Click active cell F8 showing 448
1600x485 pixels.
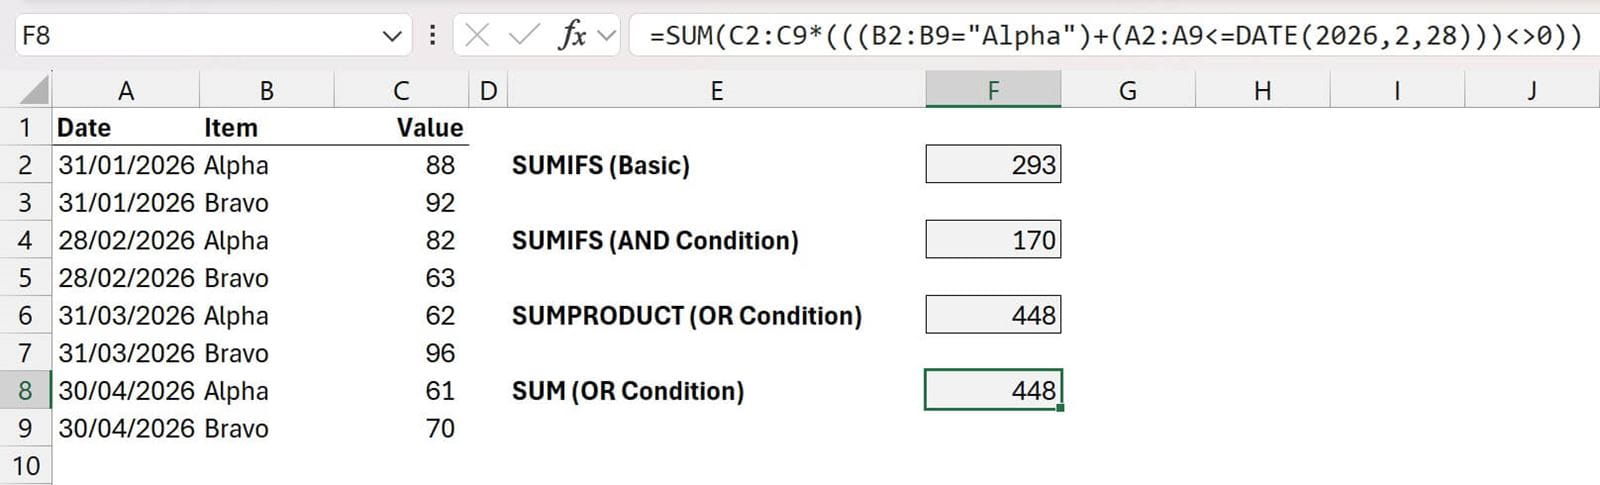993,391
